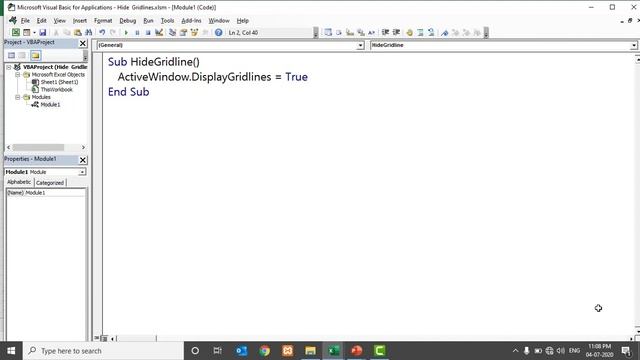Open Find with the binoculars icon
Viewport: 640px width, 360px height.
[x=89, y=32]
